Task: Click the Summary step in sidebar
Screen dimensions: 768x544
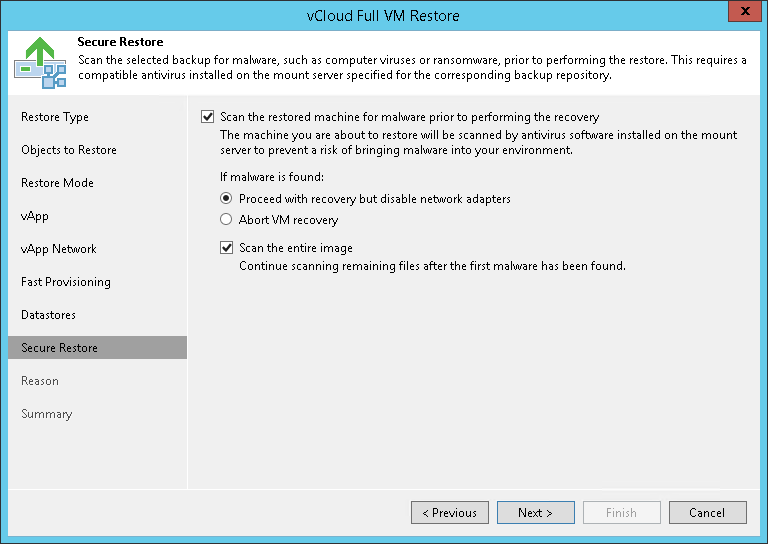Action: click(47, 414)
